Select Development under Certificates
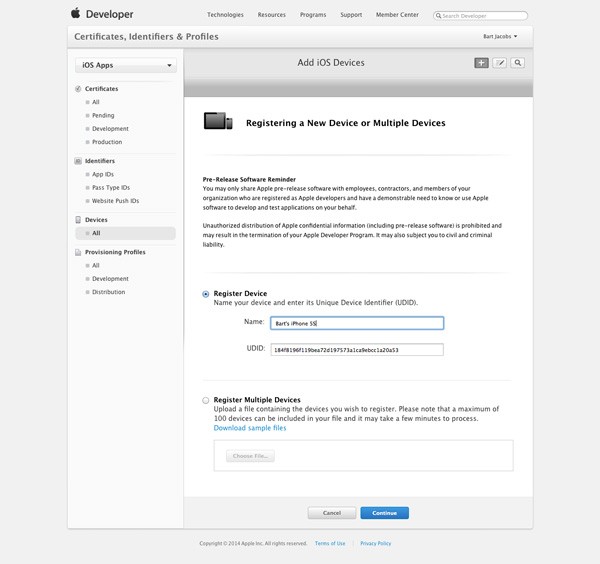 pyautogui.click(x=110, y=129)
